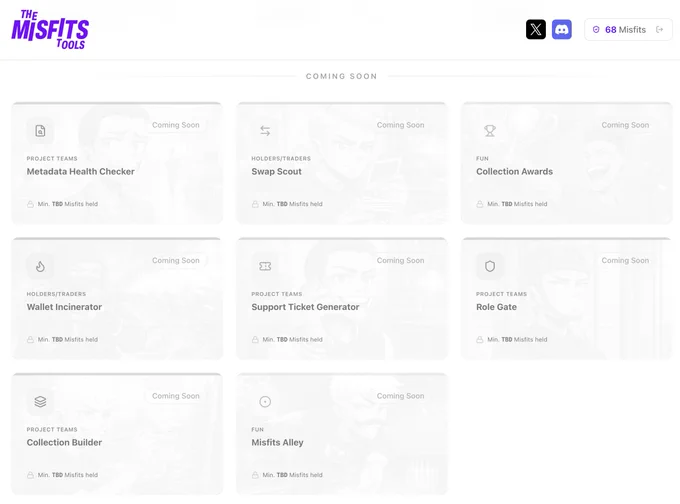Click Coming Soon badge on Collection Builder
Screen dimensions: 680x504
coord(176,396)
